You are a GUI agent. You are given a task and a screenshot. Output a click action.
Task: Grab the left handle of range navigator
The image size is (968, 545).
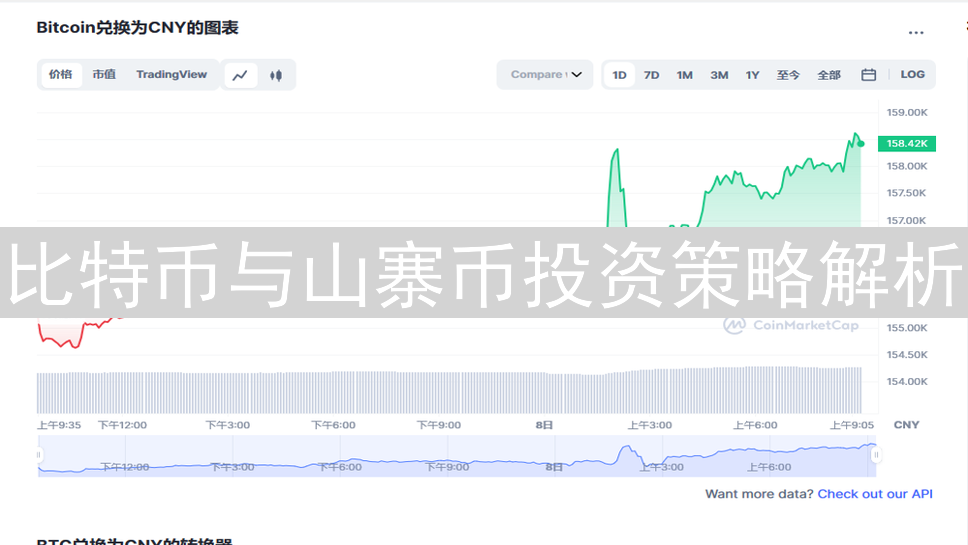[39, 455]
